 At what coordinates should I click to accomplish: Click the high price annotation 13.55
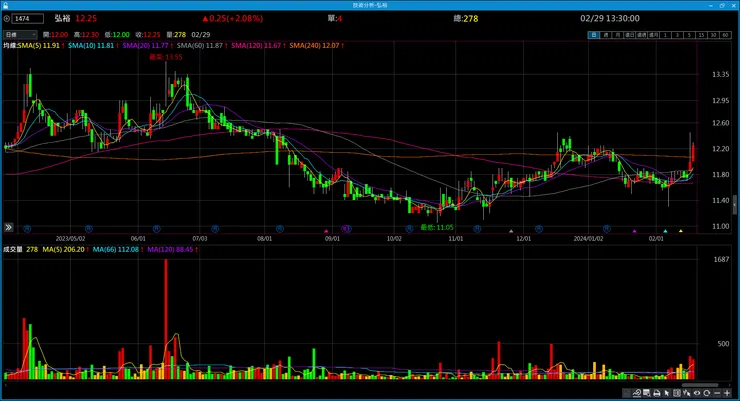tap(166, 57)
